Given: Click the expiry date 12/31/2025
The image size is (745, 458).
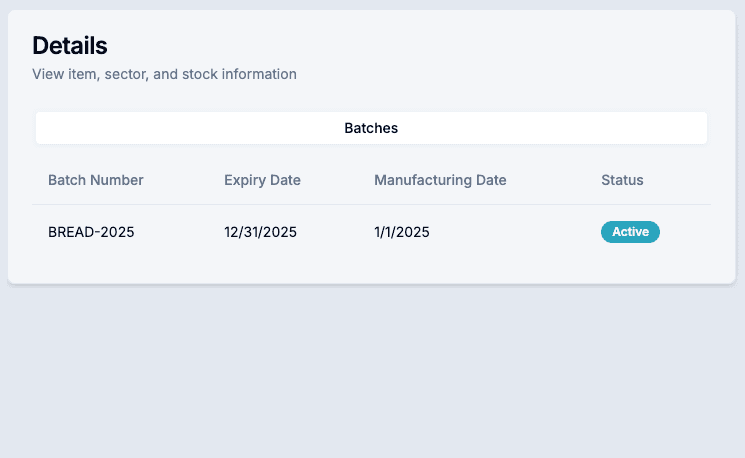Looking at the screenshot, I should pyautogui.click(x=260, y=232).
